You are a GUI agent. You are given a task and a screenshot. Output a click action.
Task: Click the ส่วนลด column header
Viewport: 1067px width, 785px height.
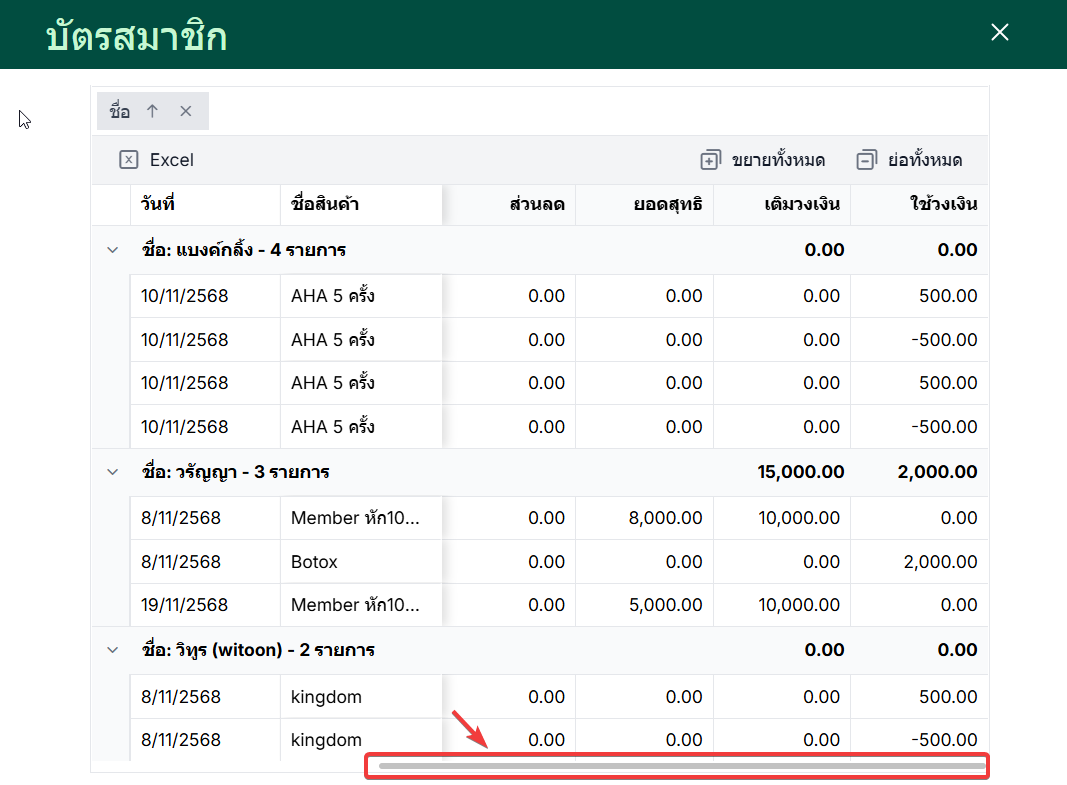tap(537, 205)
